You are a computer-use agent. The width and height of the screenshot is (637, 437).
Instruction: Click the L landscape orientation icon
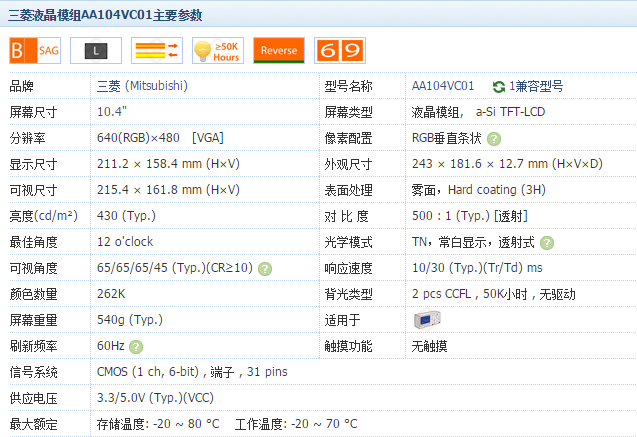[96, 50]
